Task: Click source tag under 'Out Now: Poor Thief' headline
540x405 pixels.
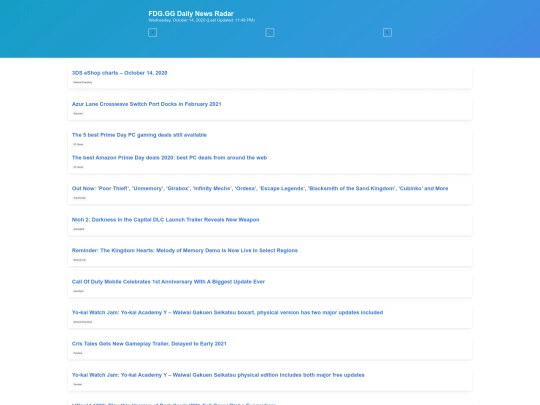Action: 80,198
